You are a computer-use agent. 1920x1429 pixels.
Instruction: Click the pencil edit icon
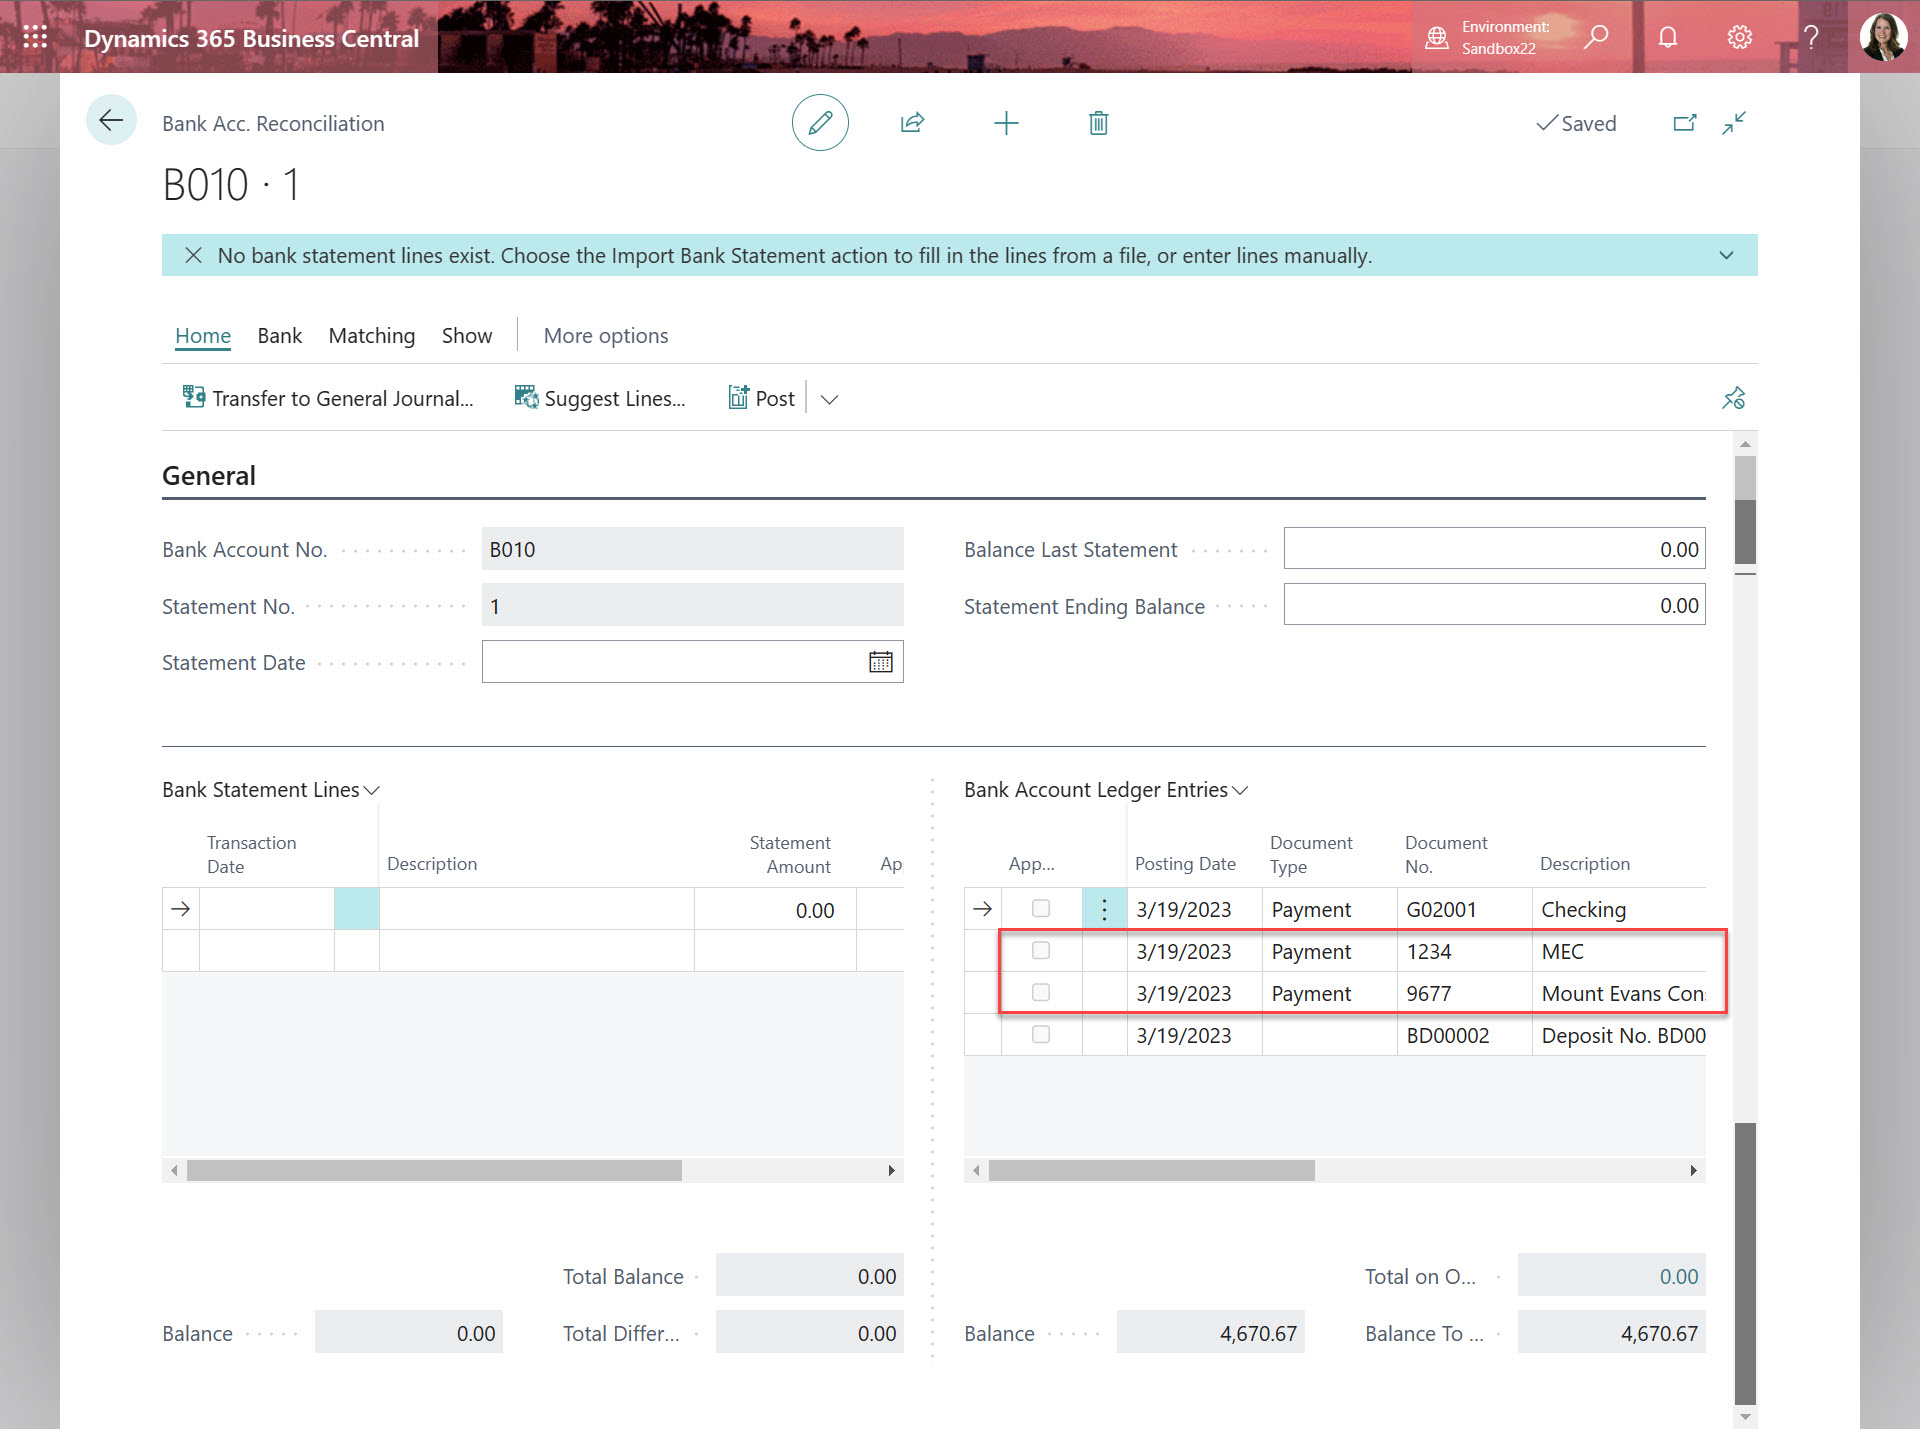coord(820,123)
